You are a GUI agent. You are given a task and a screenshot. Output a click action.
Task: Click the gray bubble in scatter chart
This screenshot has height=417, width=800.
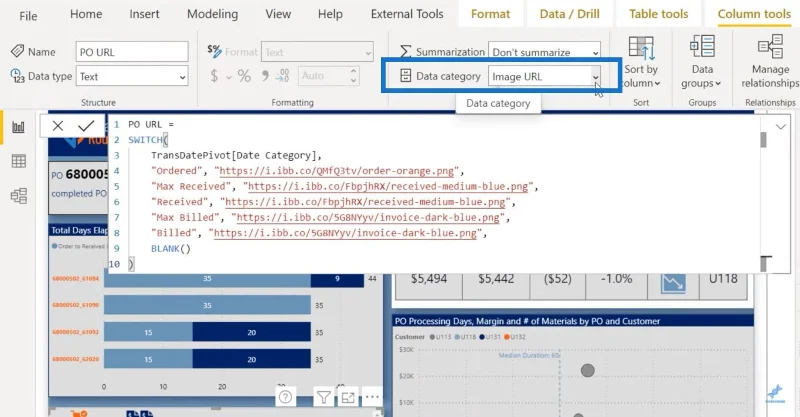tap(588, 370)
